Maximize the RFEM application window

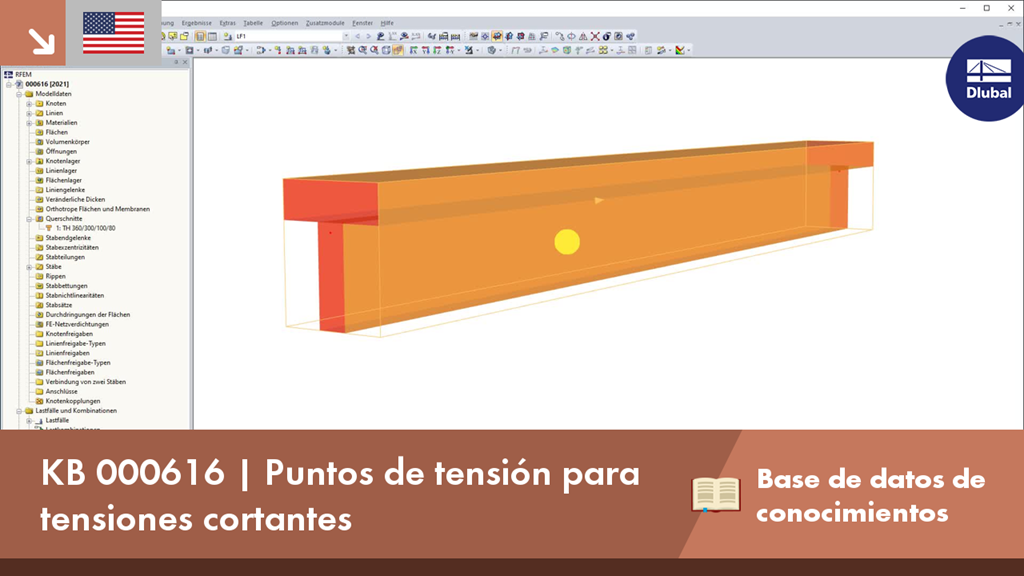pos(987,8)
